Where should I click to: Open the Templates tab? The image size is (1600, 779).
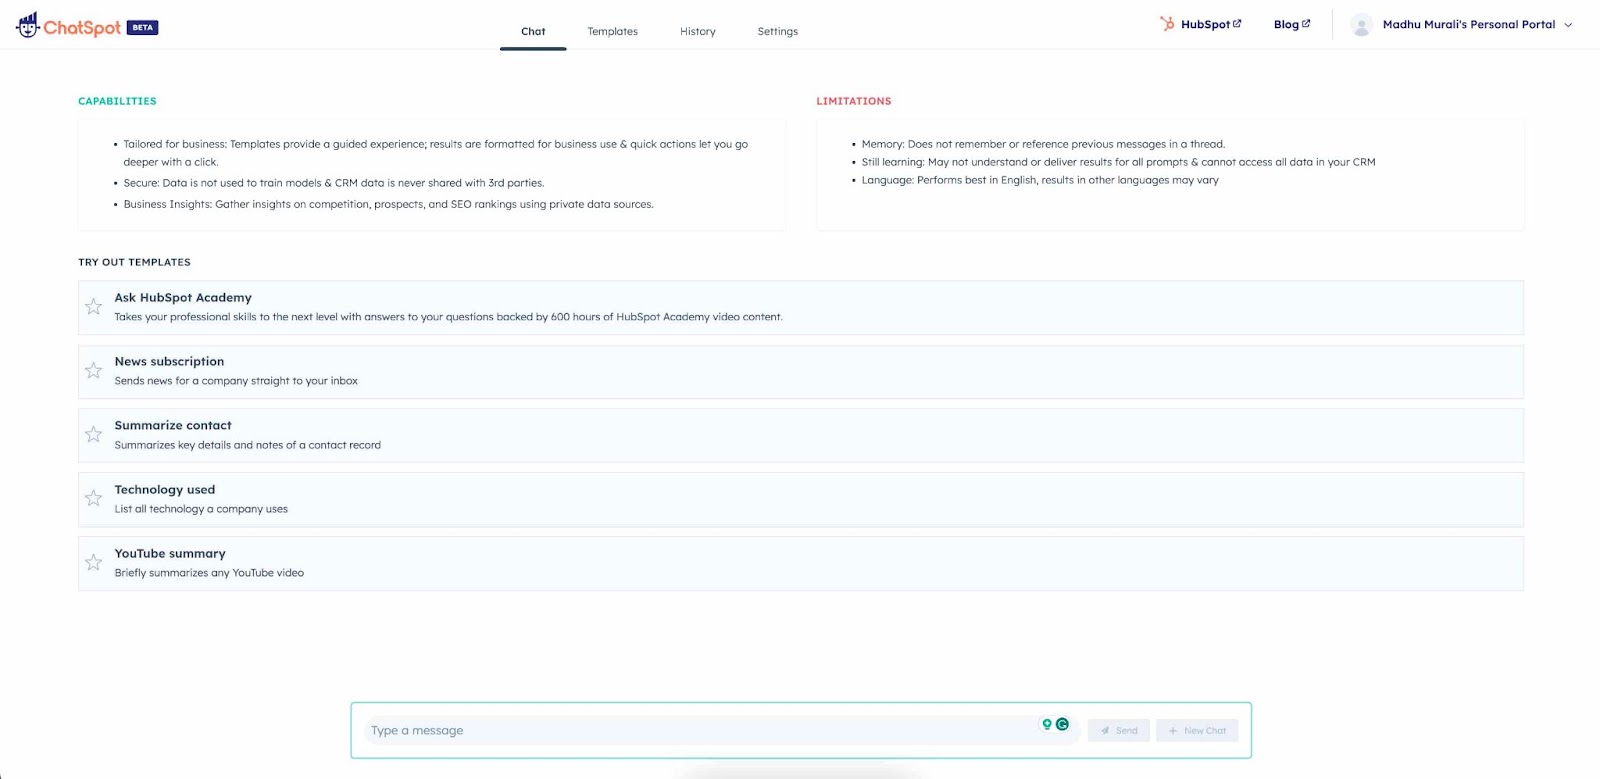tap(612, 31)
